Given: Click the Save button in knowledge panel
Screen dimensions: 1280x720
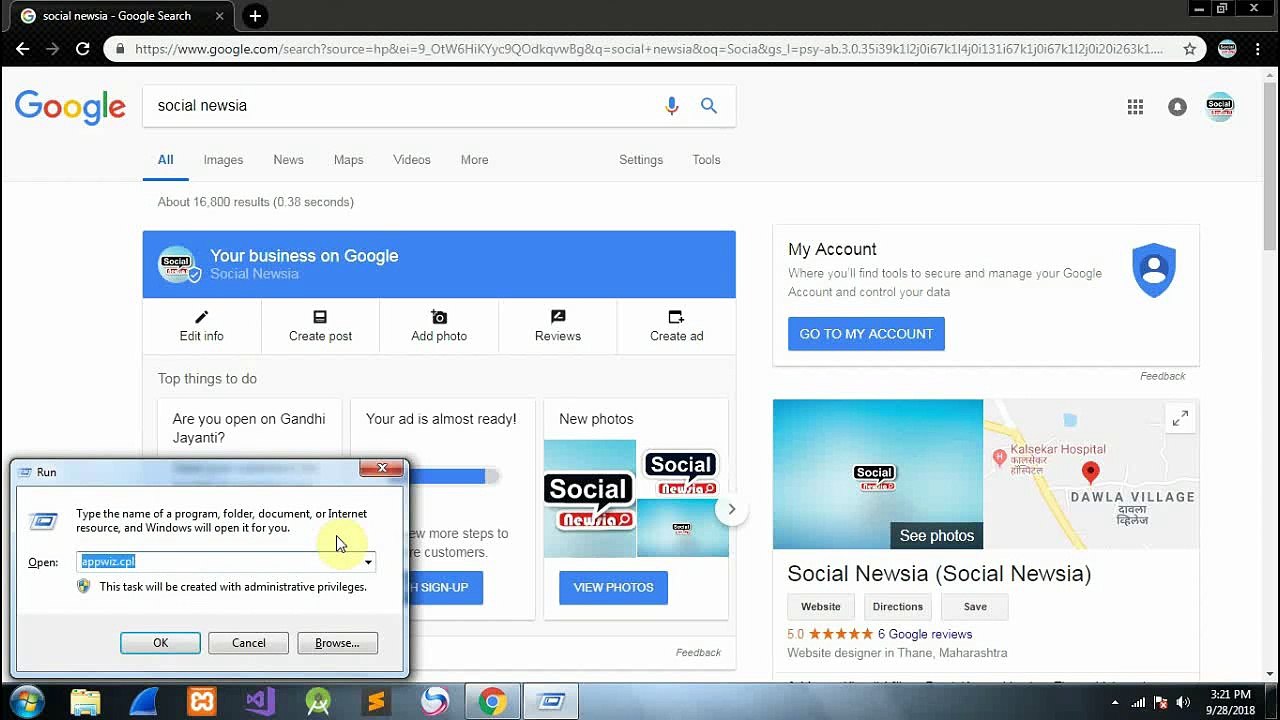Looking at the screenshot, I should coord(975,607).
